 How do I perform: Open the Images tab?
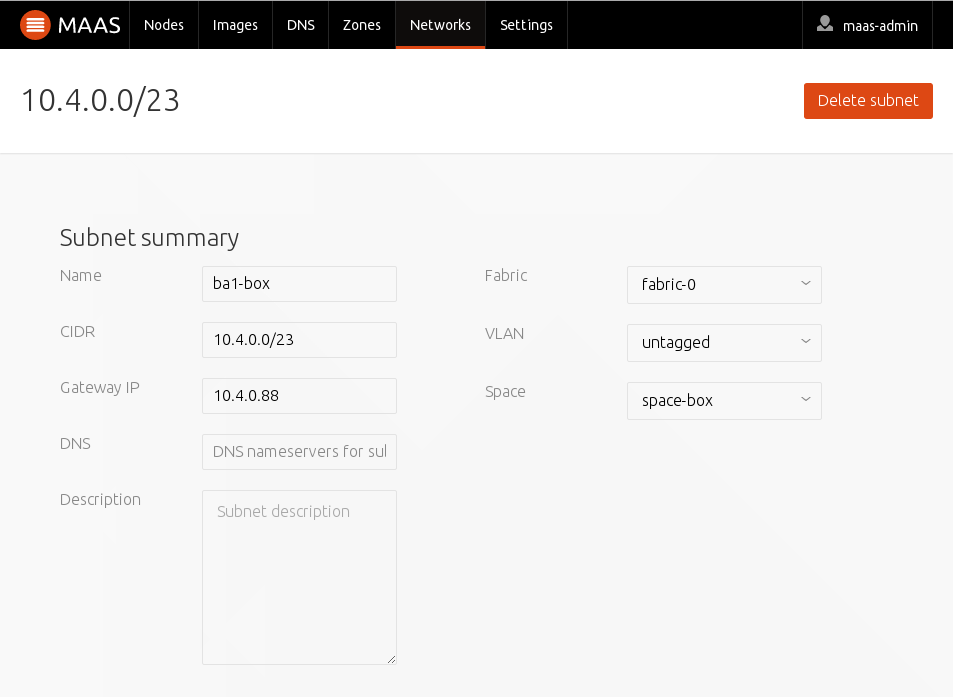[235, 25]
